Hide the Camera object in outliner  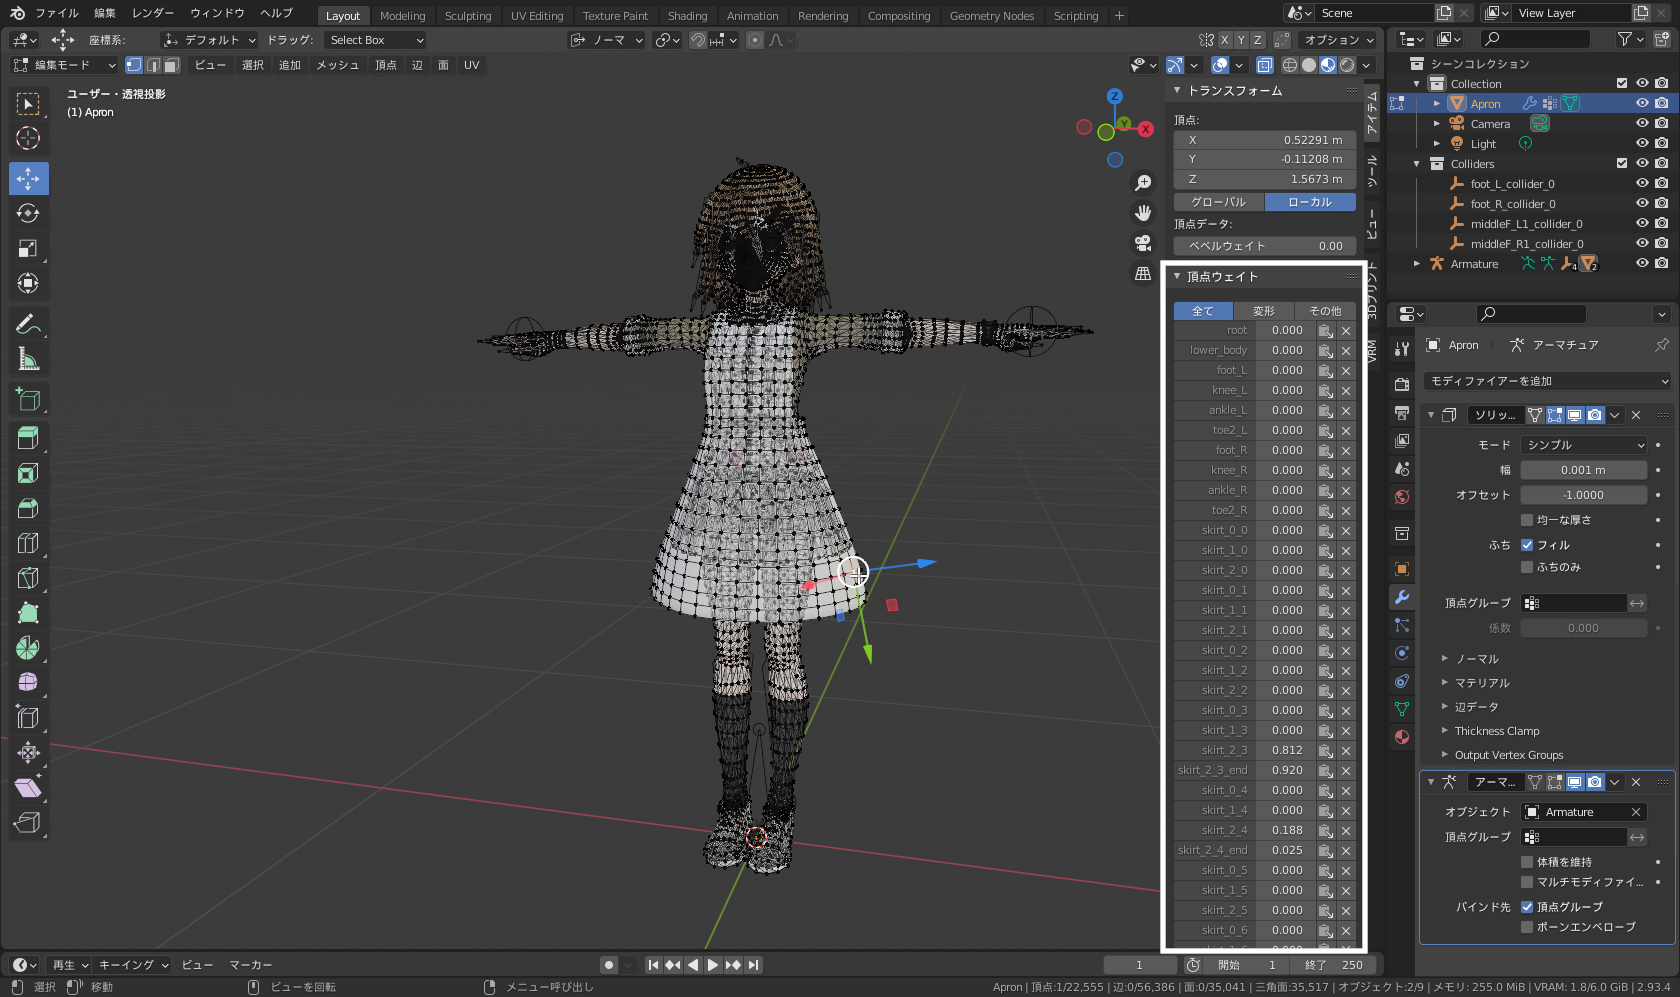point(1642,124)
